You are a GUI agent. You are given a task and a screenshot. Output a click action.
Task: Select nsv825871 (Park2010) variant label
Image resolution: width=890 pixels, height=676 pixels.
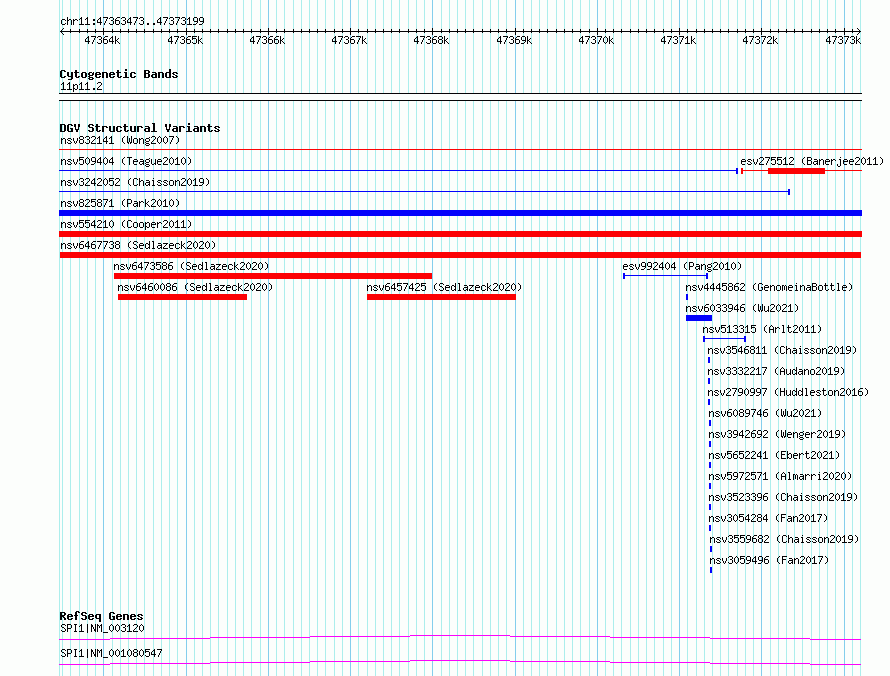tap(120, 203)
